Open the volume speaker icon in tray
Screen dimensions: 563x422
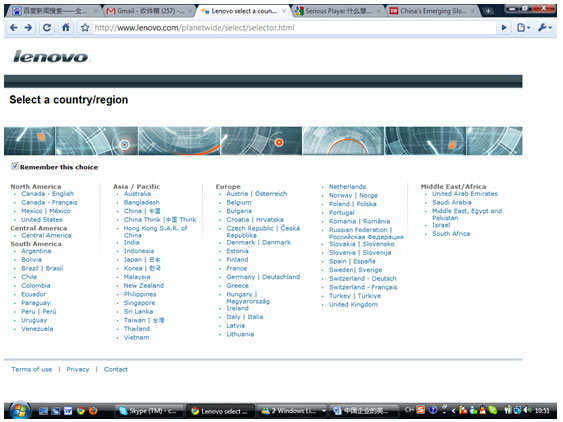pyautogui.click(x=527, y=410)
